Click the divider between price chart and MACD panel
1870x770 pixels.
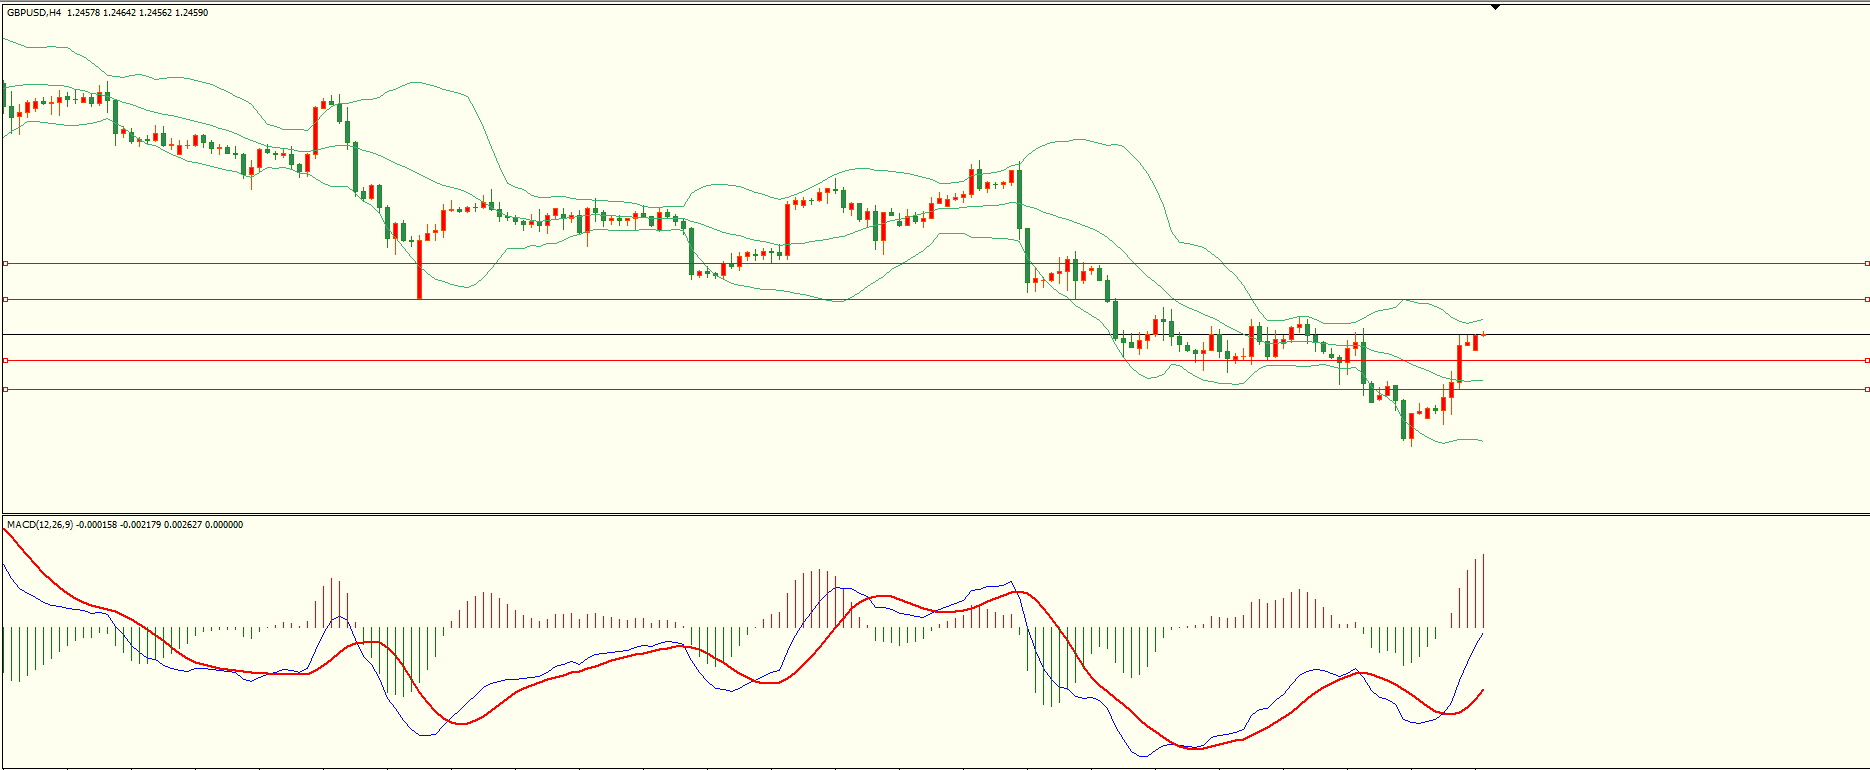tap(935, 515)
